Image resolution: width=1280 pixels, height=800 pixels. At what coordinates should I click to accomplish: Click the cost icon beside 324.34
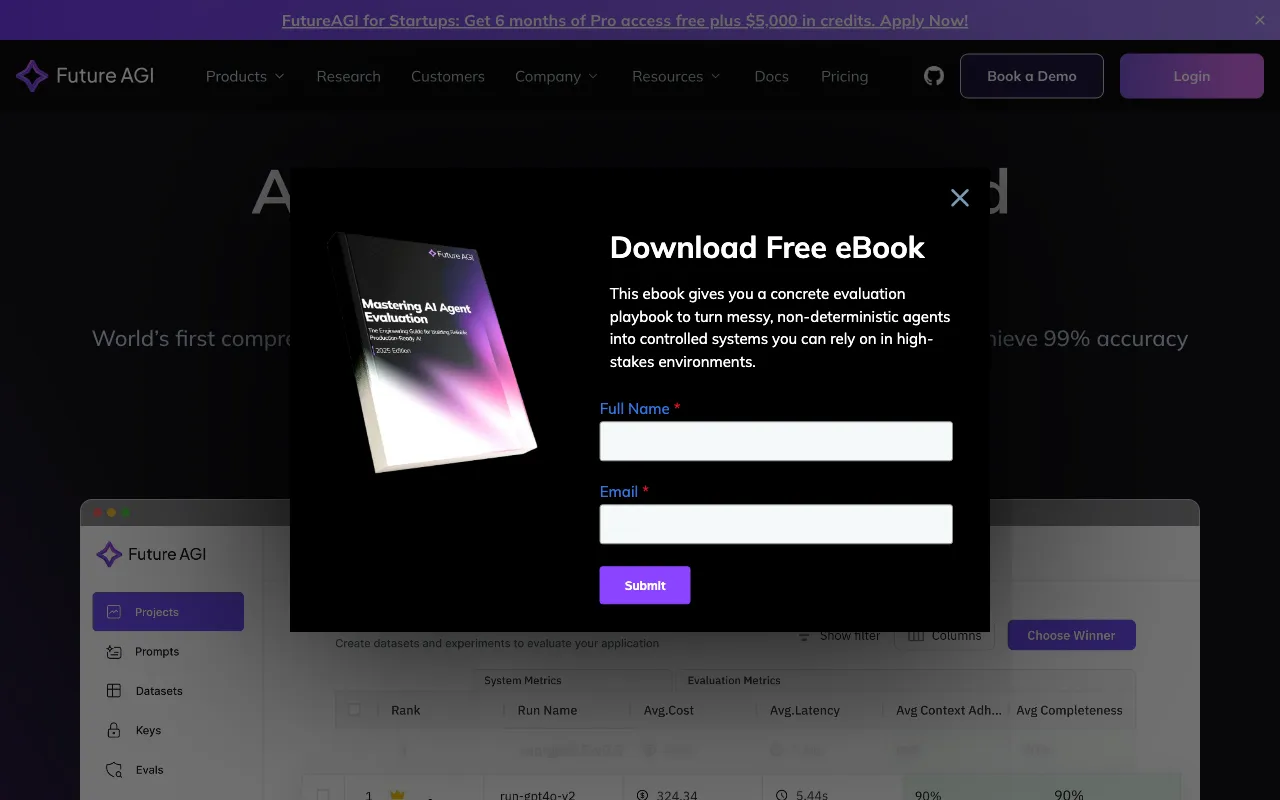643,796
